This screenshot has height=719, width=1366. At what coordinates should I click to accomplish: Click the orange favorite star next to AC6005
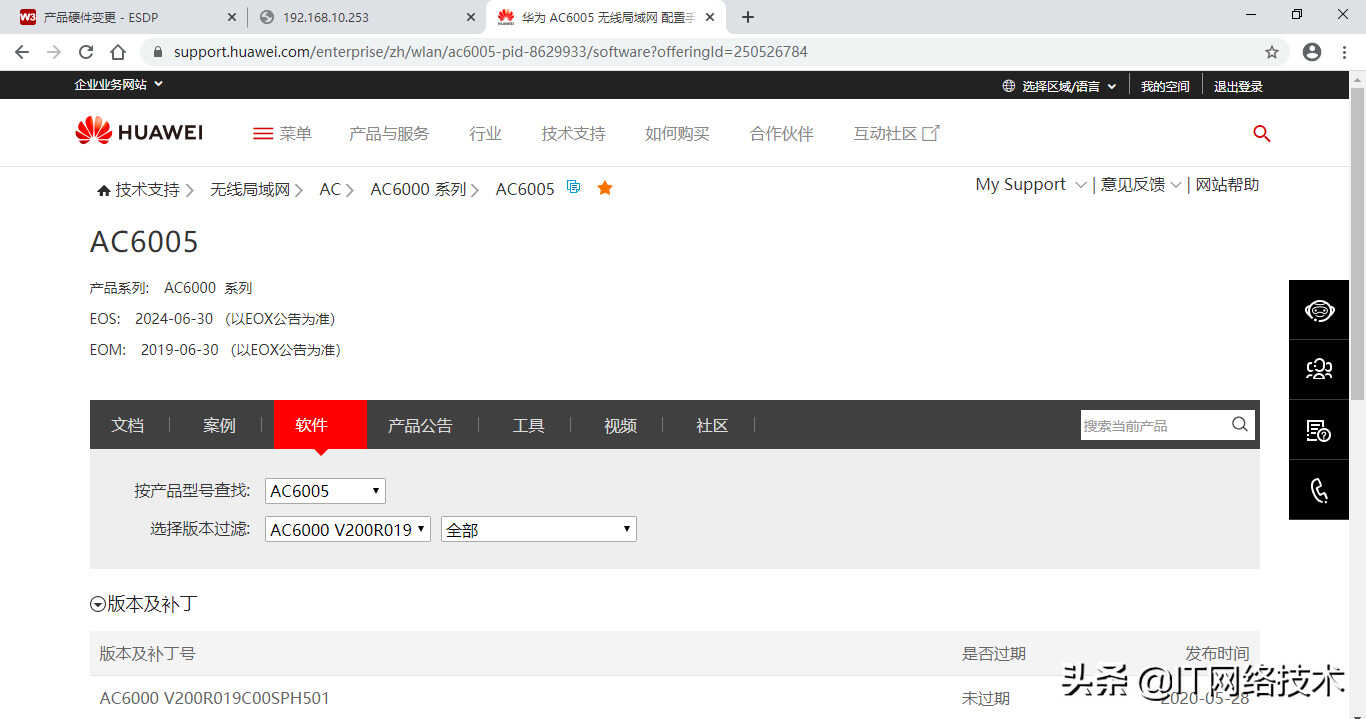604,187
